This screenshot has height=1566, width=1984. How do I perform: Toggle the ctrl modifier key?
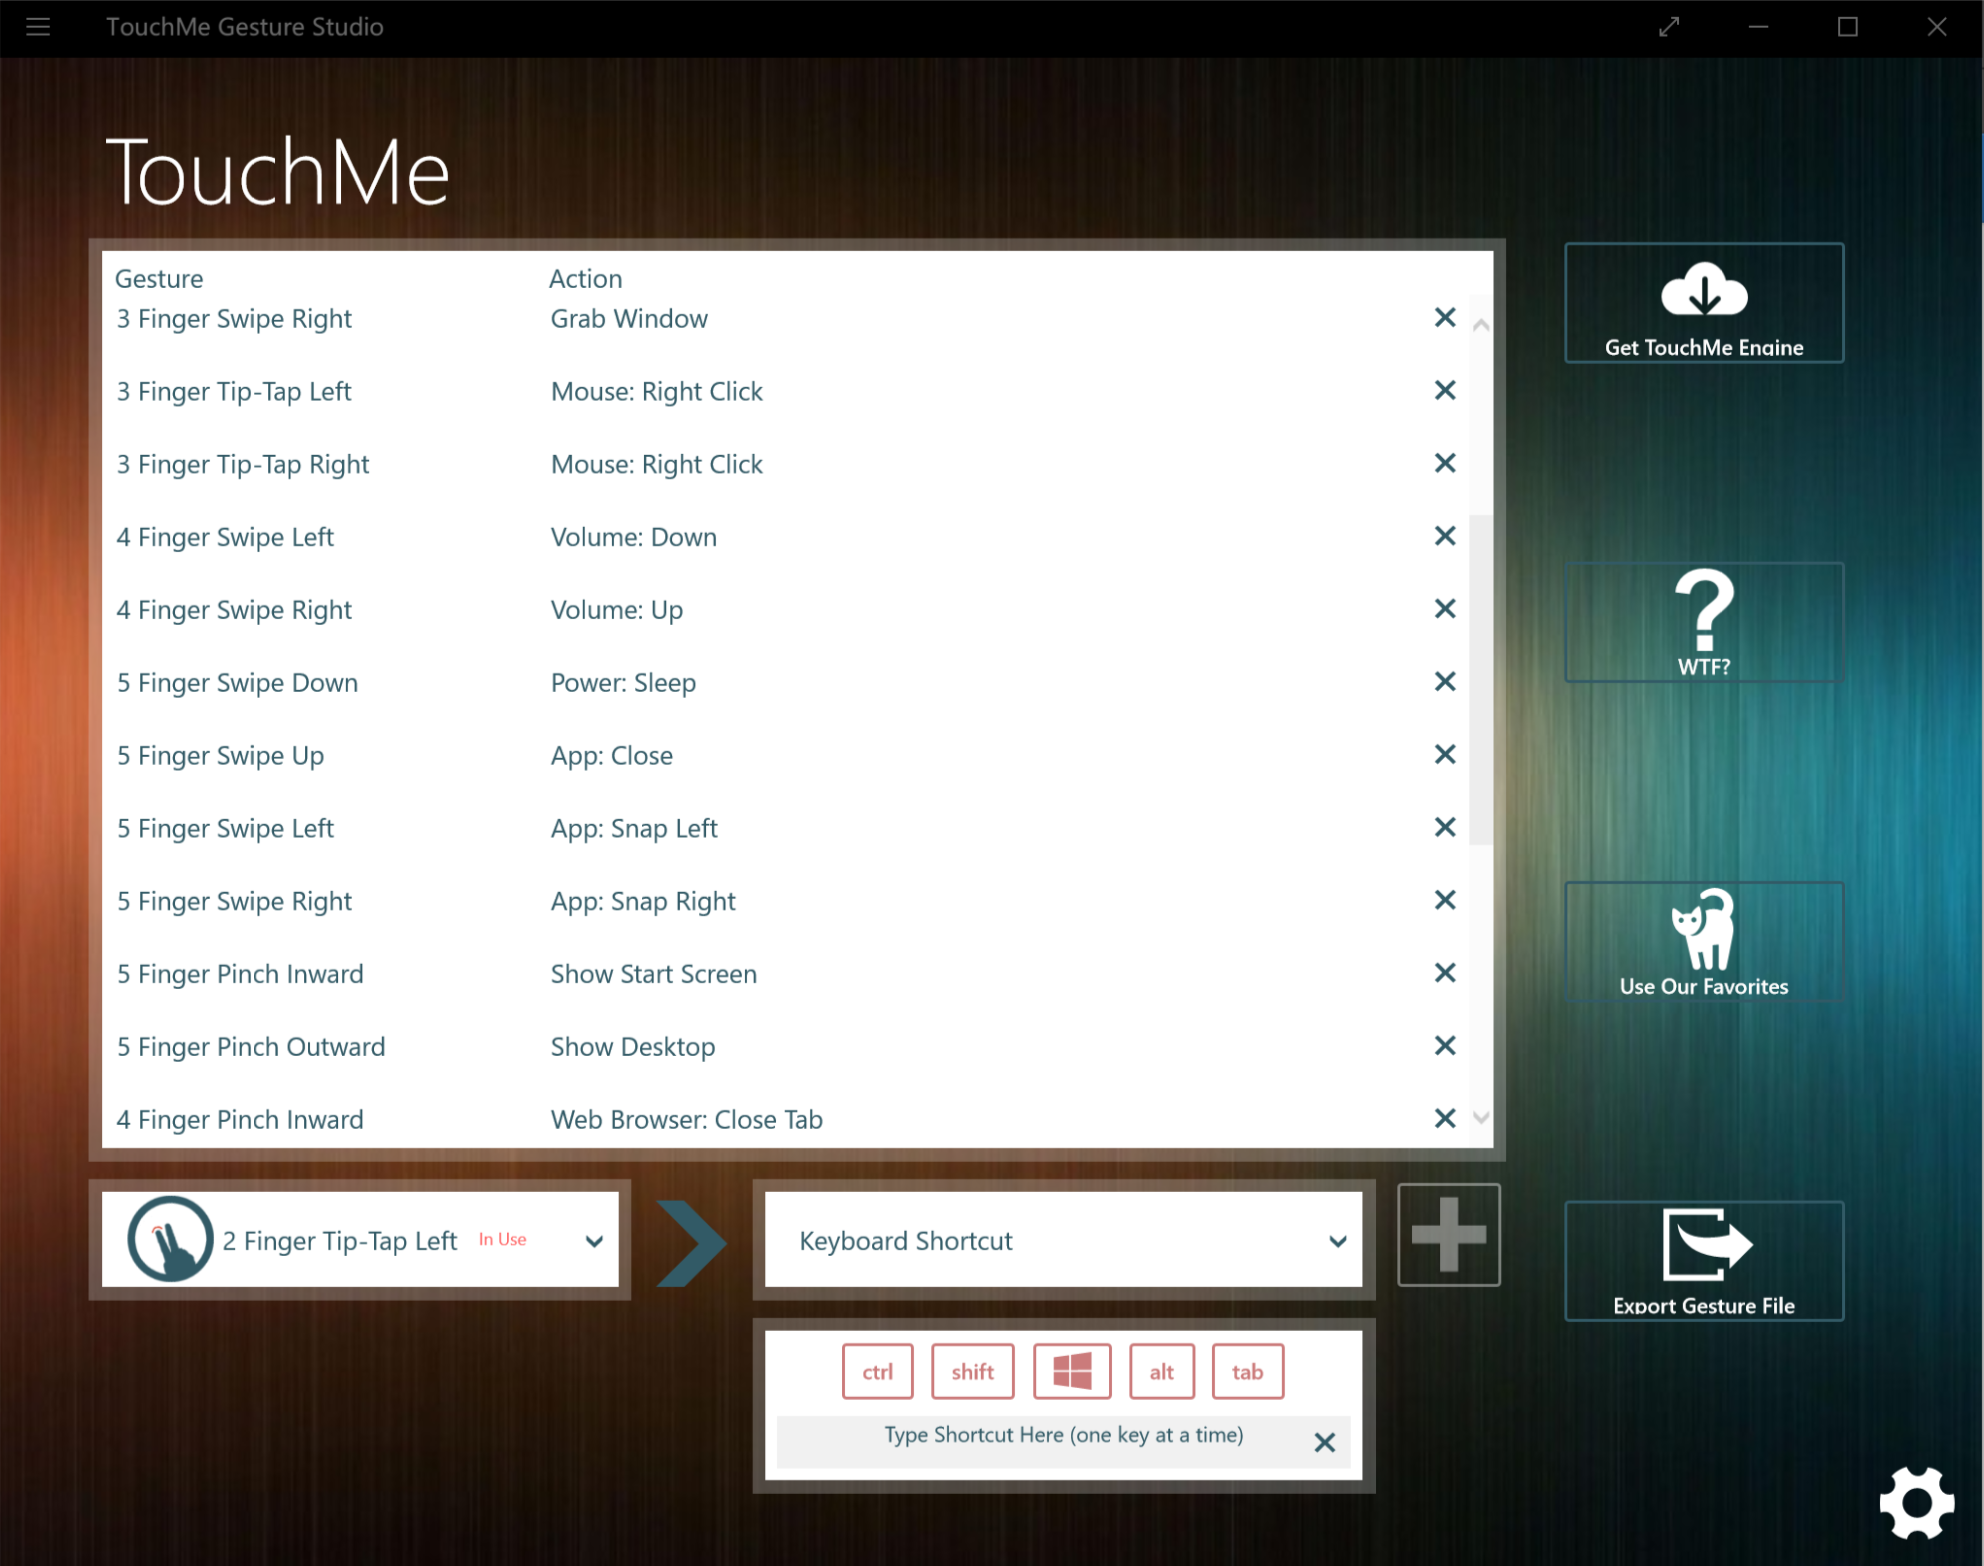[x=877, y=1371]
